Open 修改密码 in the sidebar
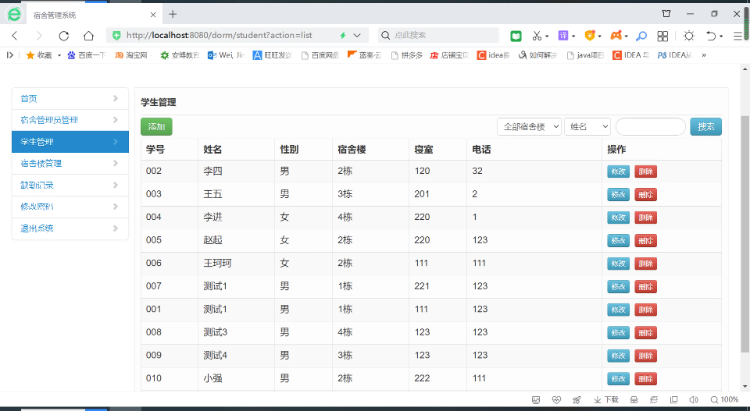This screenshot has height=411, width=751. tap(70, 206)
